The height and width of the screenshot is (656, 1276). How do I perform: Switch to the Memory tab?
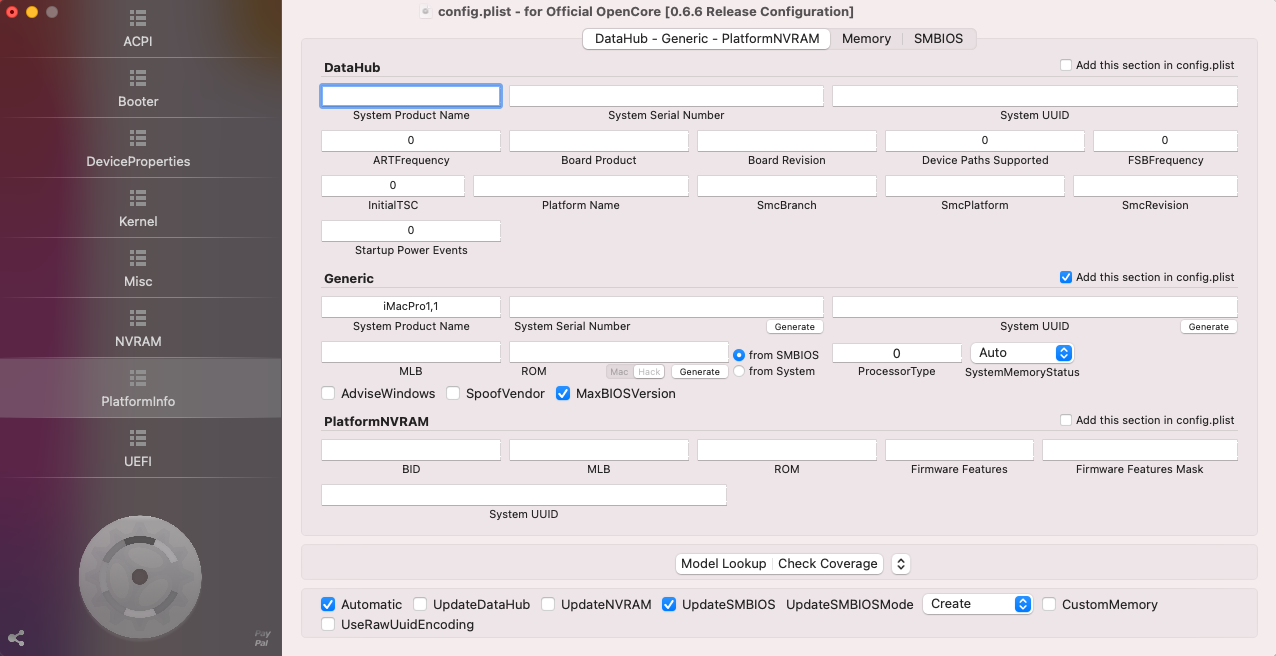pyautogui.click(x=866, y=39)
